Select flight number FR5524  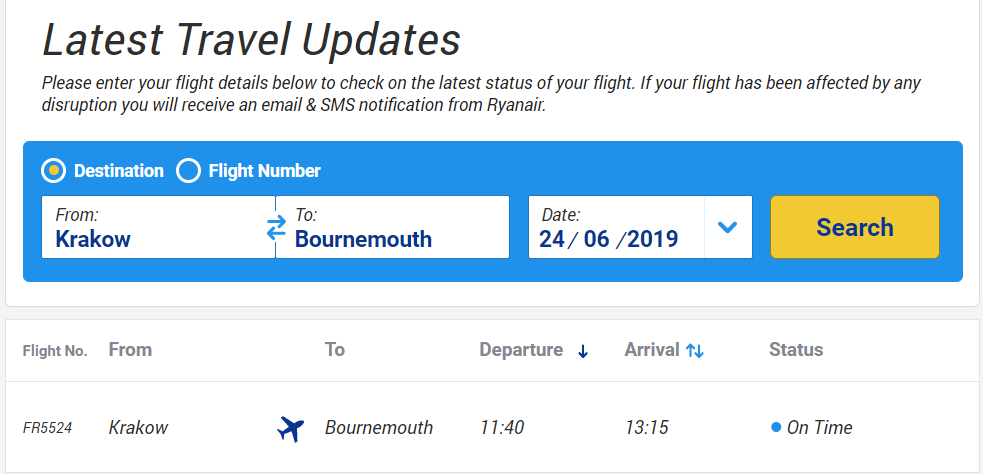(x=48, y=428)
